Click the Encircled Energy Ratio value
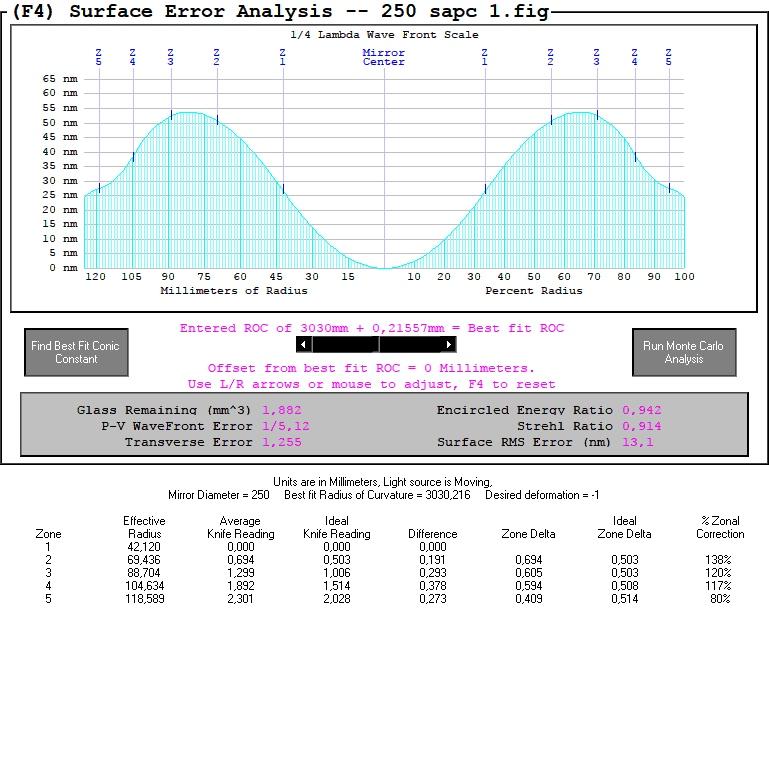This screenshot has width=769, height=765. [641, 410]
